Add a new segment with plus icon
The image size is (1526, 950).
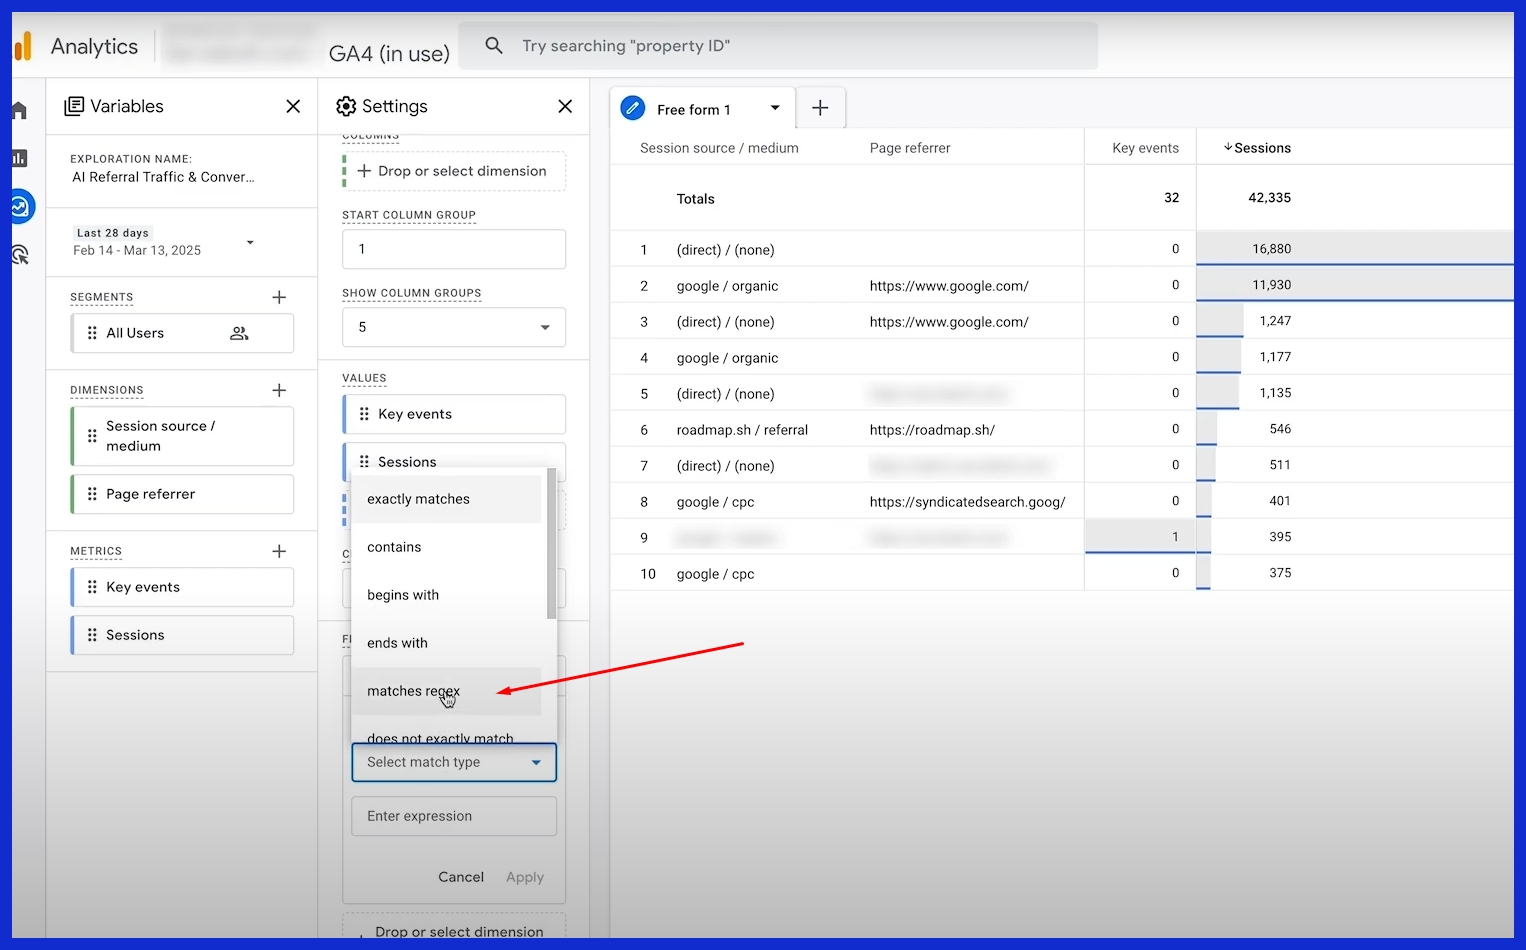point(279,297)
